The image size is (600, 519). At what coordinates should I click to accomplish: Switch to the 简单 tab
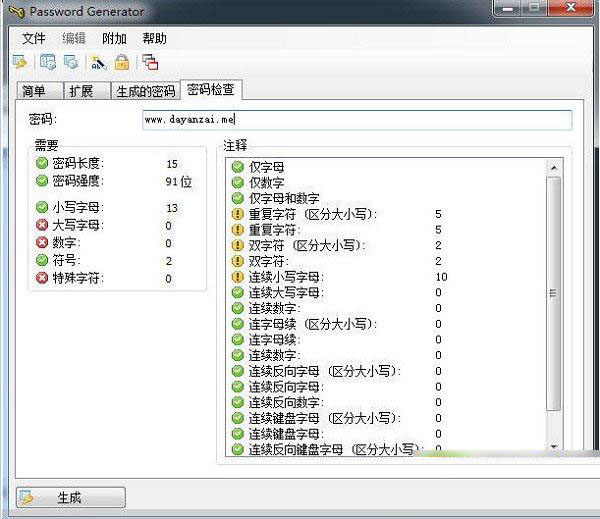(x=40, y=91)
